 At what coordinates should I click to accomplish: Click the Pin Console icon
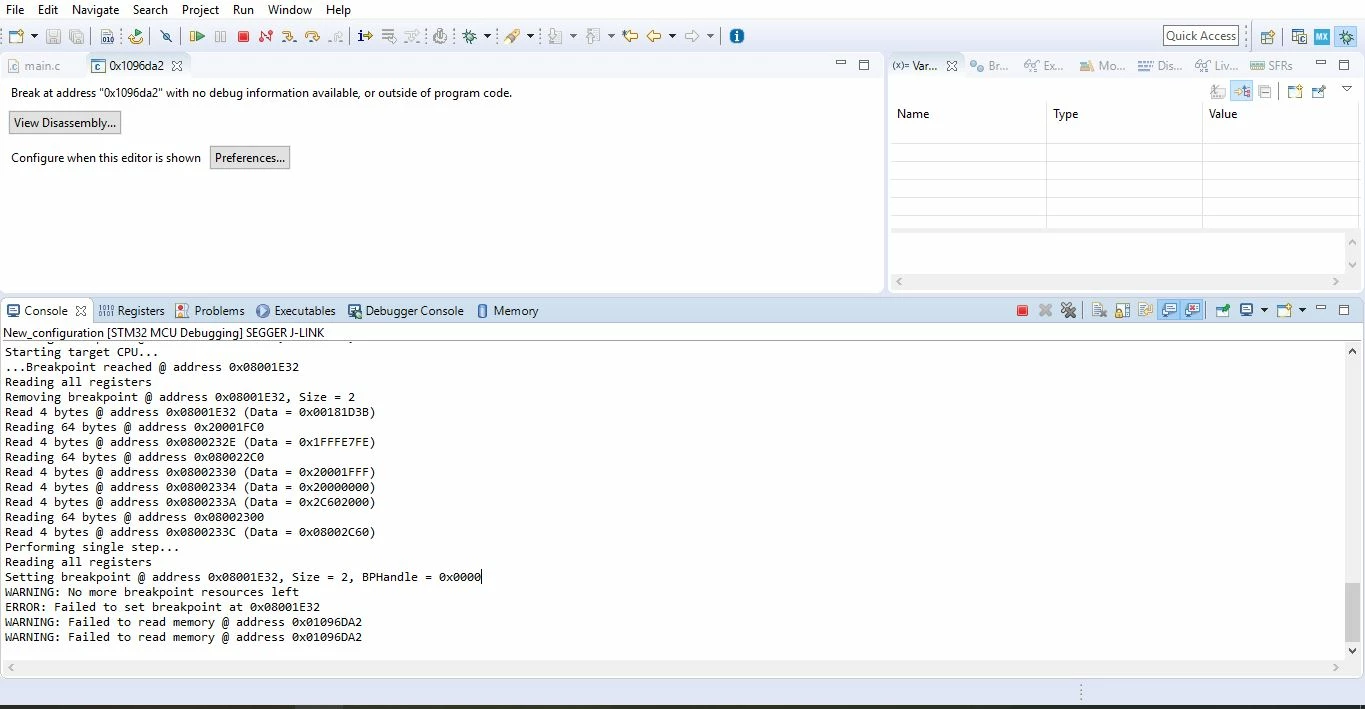[1223, 311]
